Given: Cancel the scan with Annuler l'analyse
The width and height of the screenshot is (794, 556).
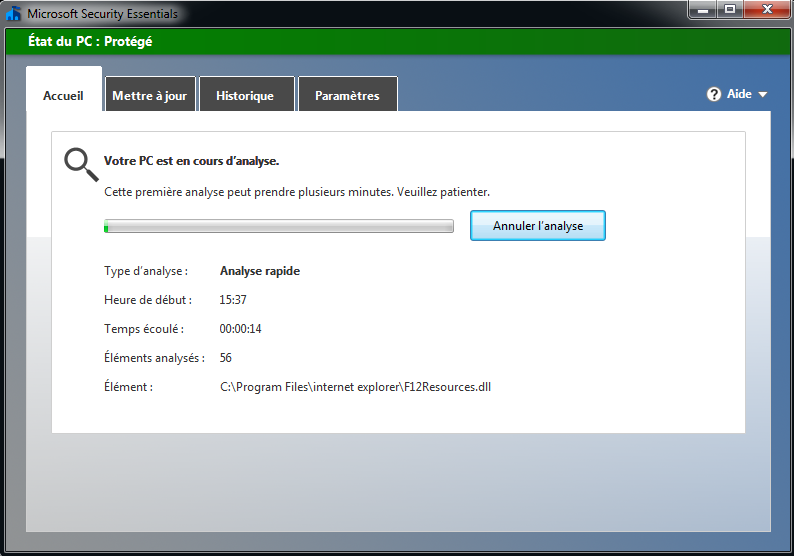Looking at the screenshot, I should (538, 226).
